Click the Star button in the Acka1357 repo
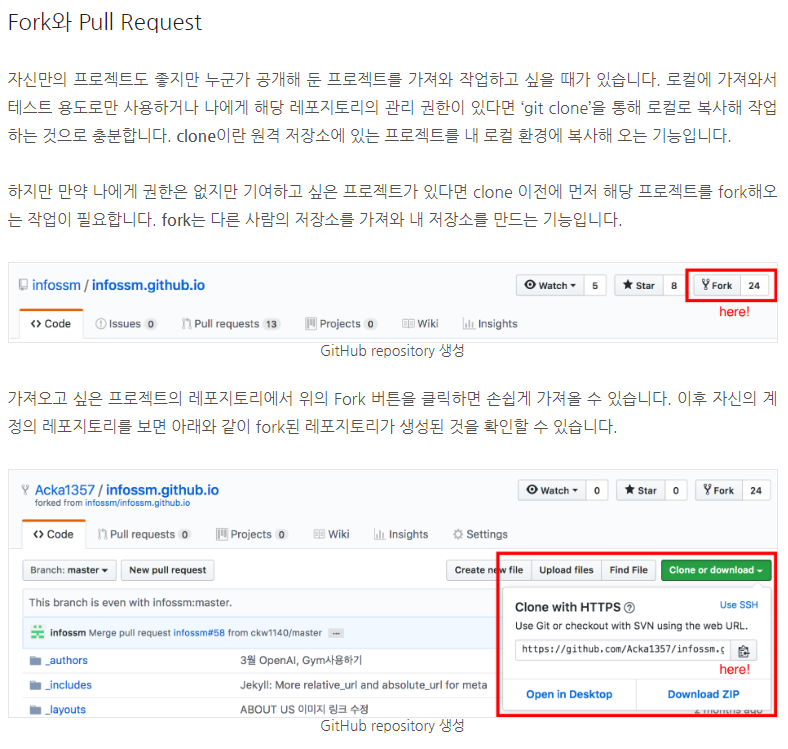788x749 pixels. pyautogui.click(x=641, y=490)
